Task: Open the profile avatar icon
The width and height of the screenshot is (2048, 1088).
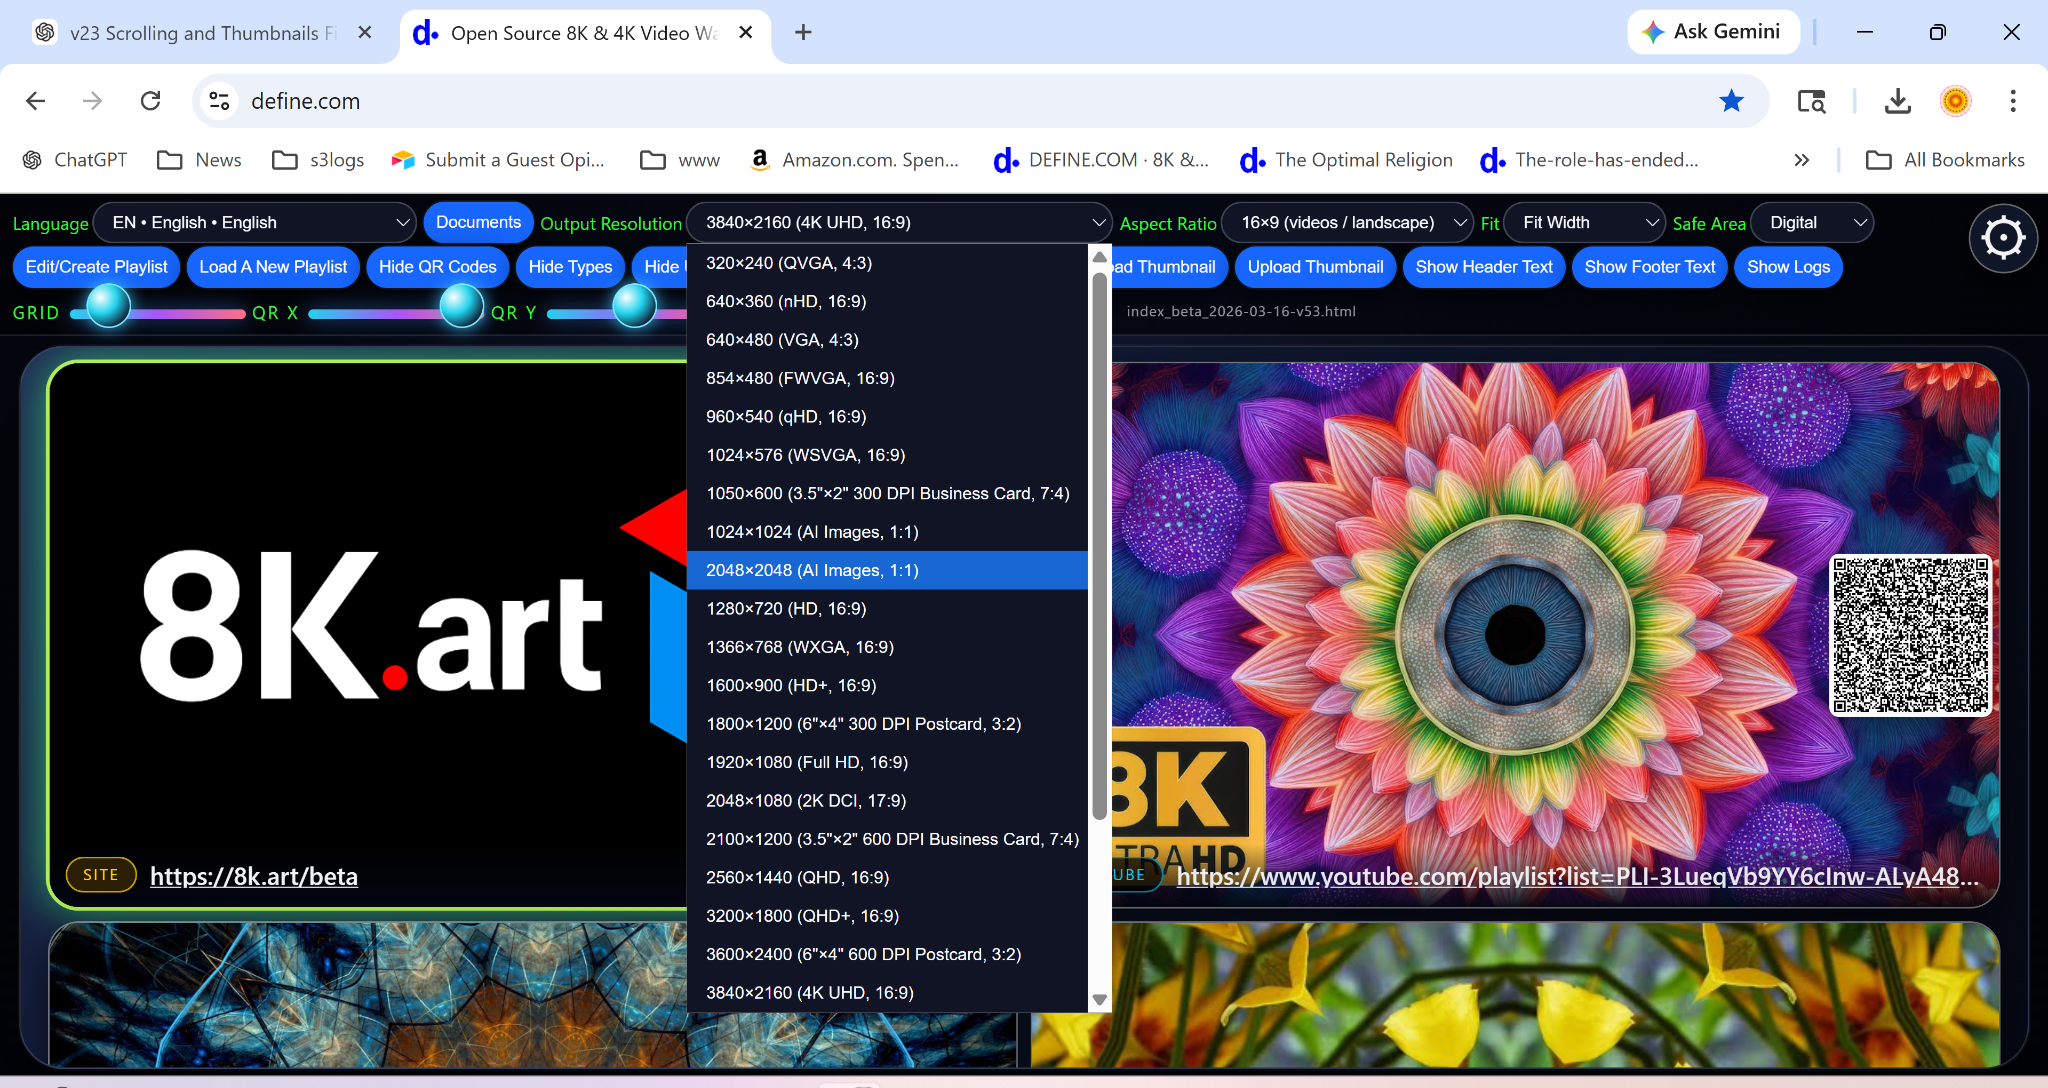Action: 1955,101
